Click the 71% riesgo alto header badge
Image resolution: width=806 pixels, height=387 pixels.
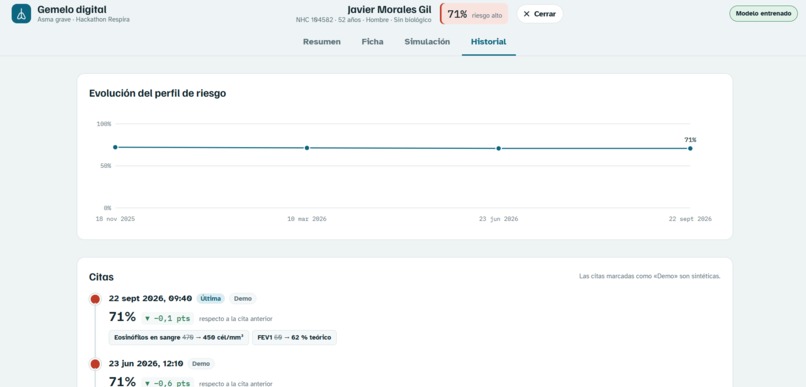pos(474,14)
